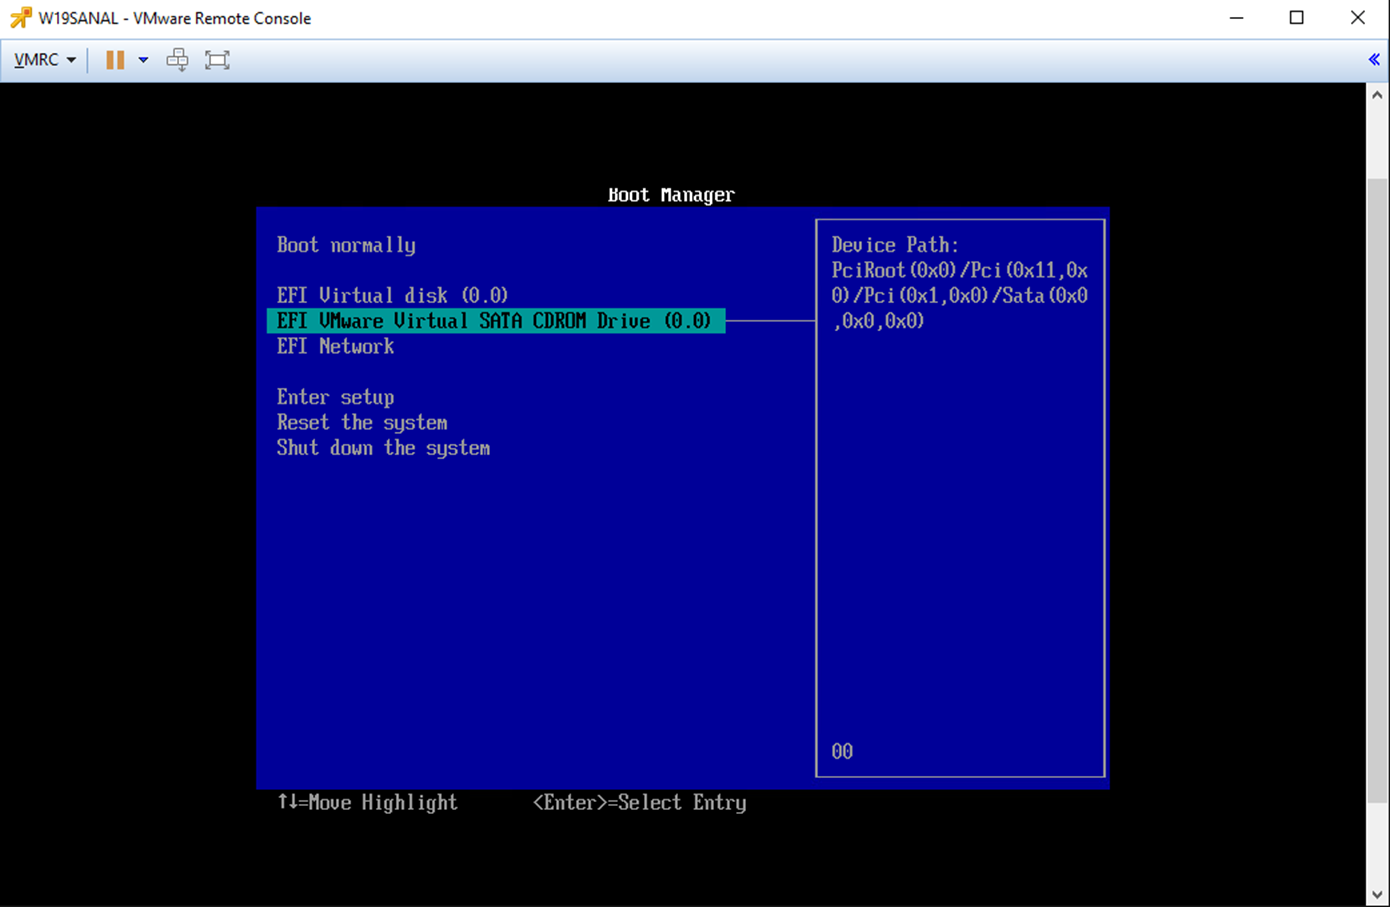Open the VMRC dropdown menu

pos(44,60)
